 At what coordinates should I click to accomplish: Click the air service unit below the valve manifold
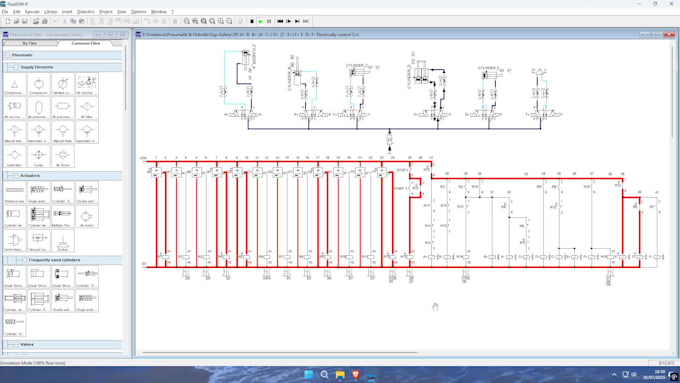[389, 139]
